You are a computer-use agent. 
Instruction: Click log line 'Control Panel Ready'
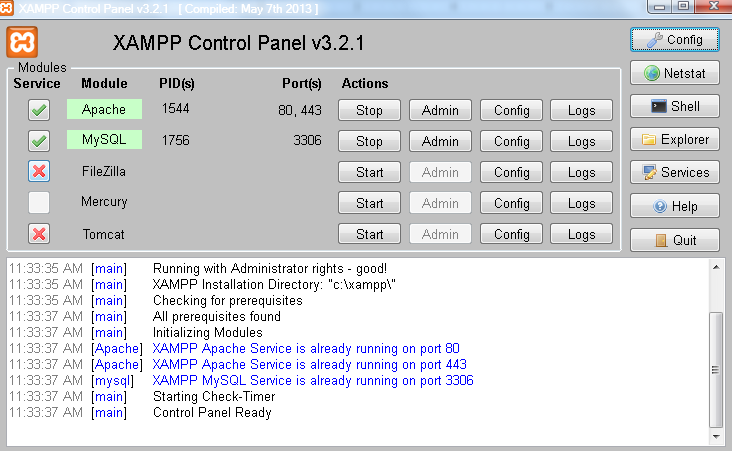212,413
